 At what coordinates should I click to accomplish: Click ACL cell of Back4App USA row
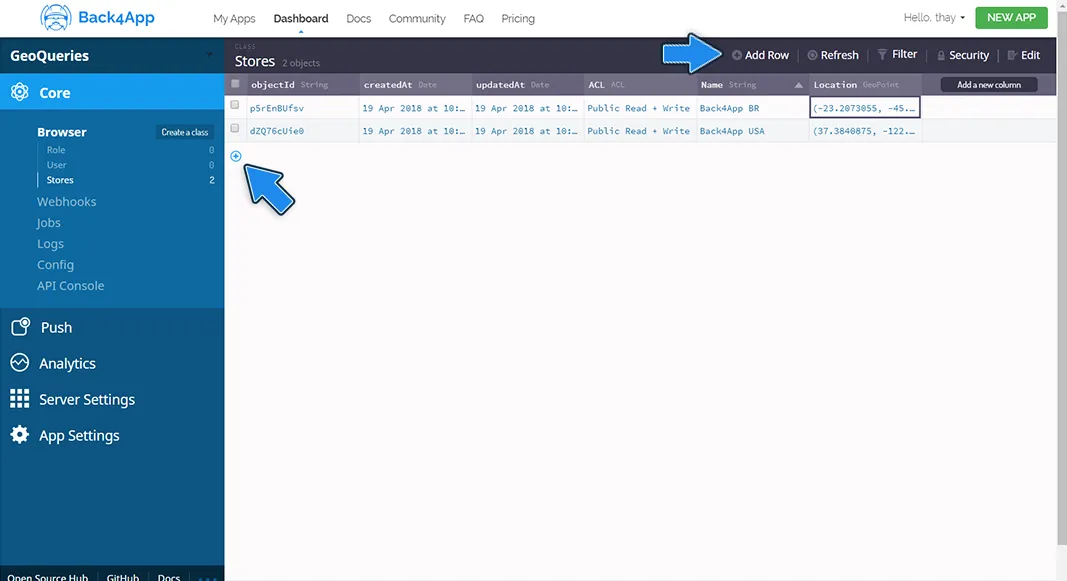[x=638, y=131]
